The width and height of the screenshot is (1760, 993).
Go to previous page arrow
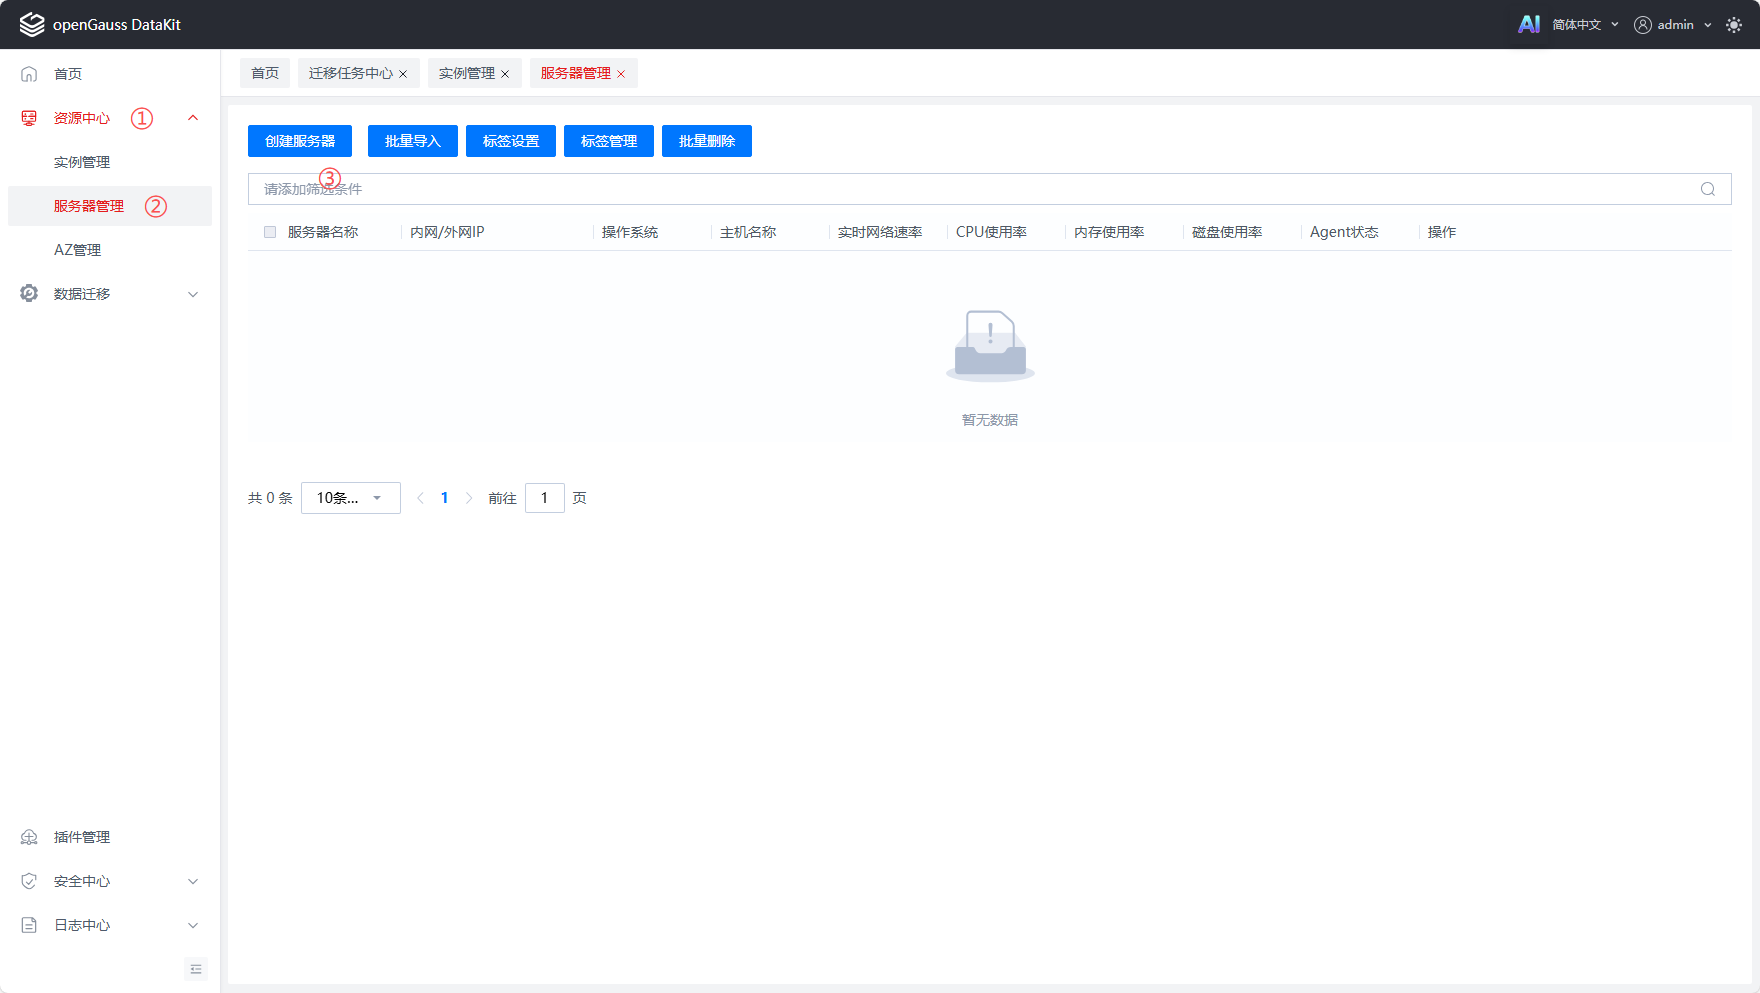[x=420, y=498]
